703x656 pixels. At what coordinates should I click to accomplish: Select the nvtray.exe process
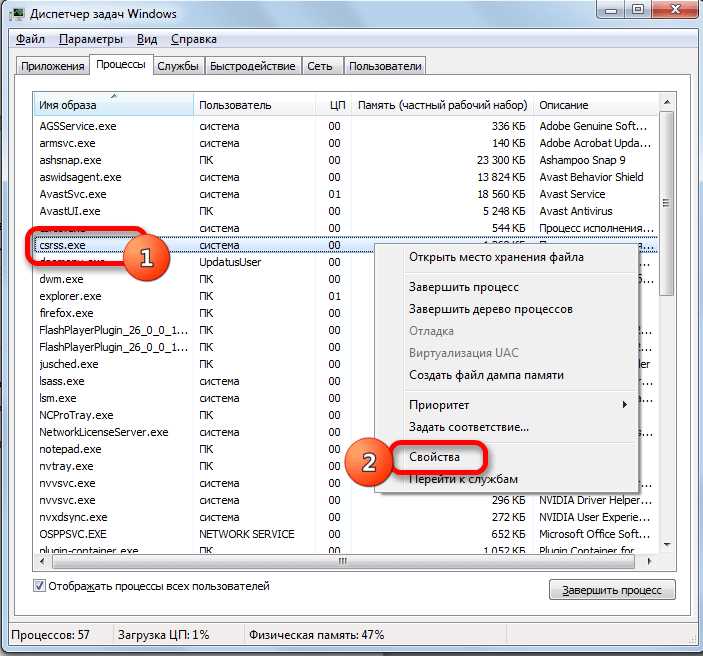pyautogui.click(x=66, y=466)
